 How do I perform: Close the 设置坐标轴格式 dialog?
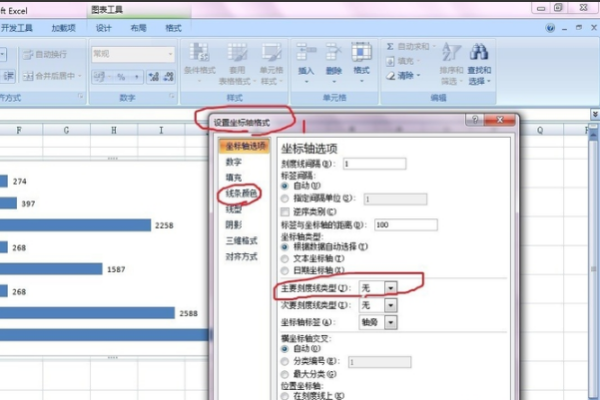(x=500, y=120)
